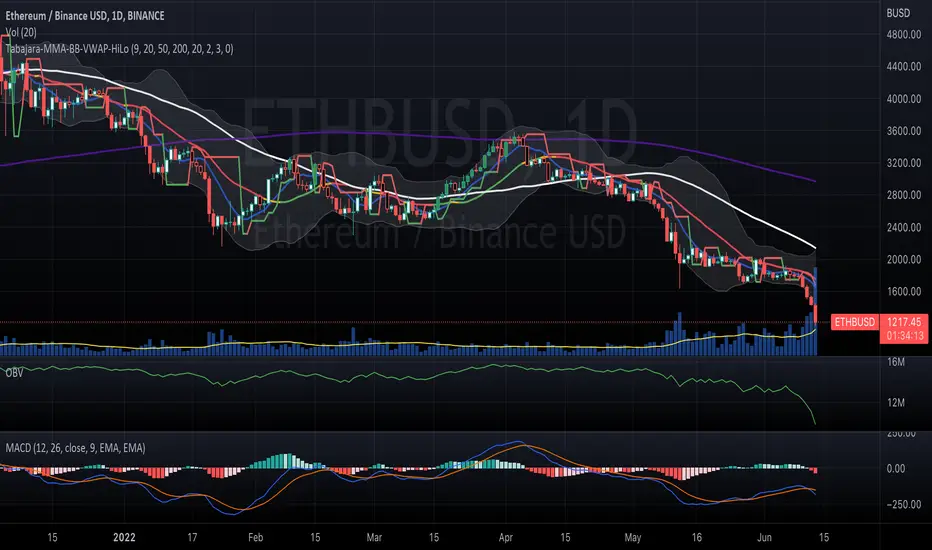Select the MACD (12, 26, close, 9, EMA, EMA) legend
The width and height of the screenshot is (932, 550).
pyautogui.click(x=75, y=448)
